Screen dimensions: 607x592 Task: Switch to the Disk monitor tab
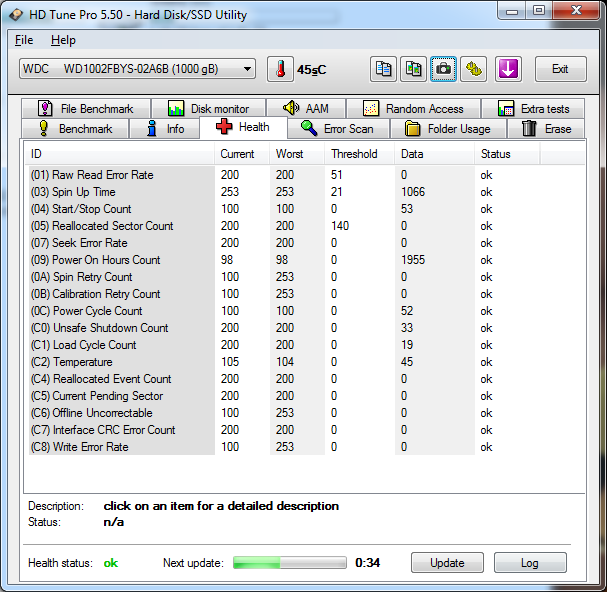209,108
